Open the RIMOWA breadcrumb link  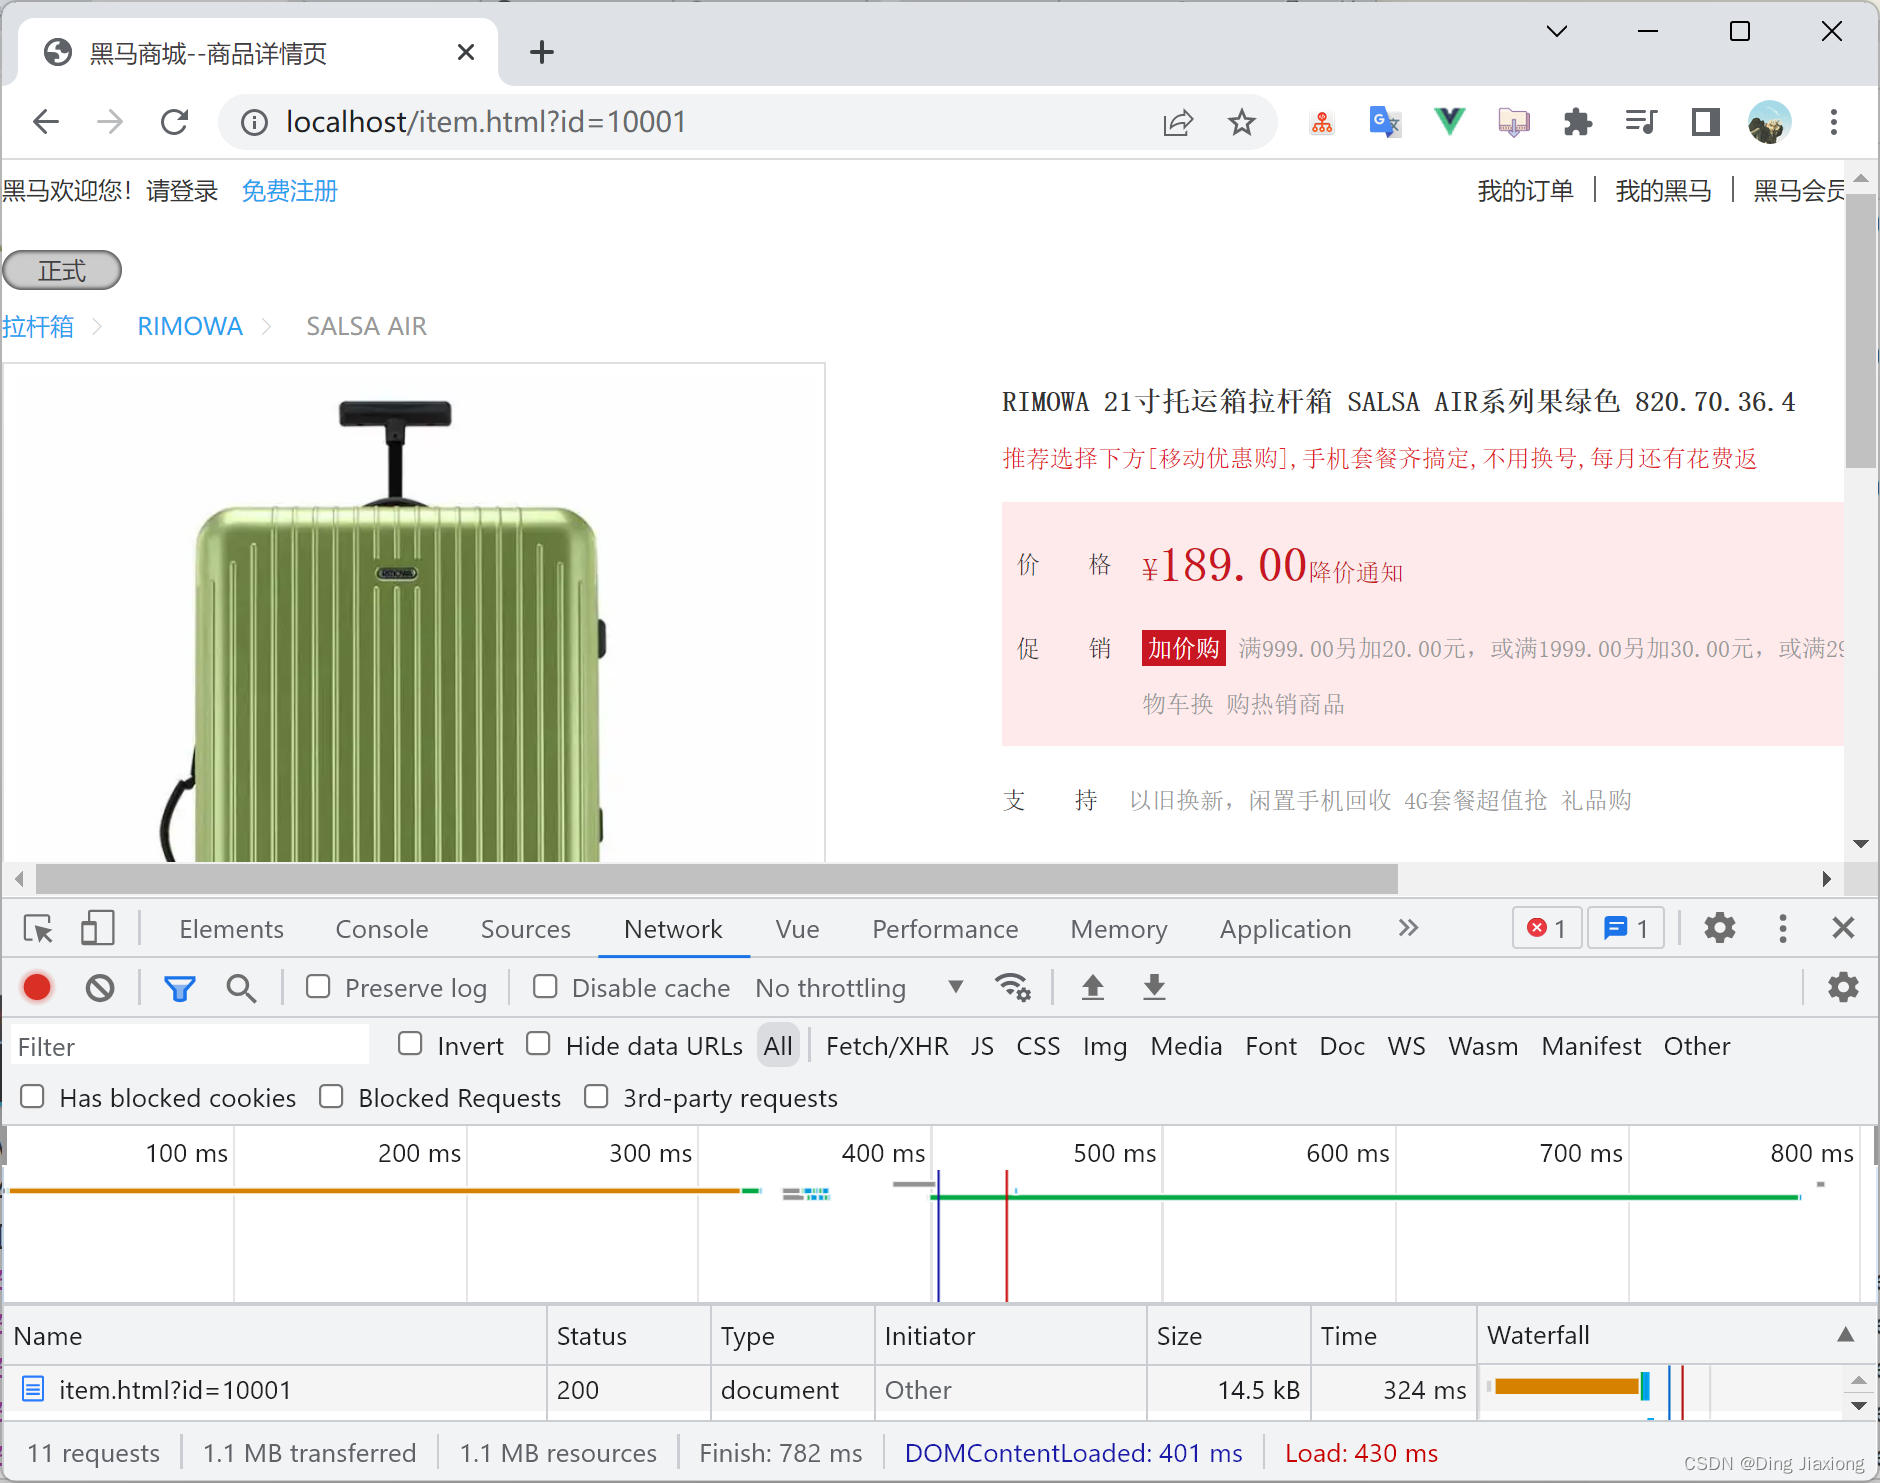click(189, 326)
